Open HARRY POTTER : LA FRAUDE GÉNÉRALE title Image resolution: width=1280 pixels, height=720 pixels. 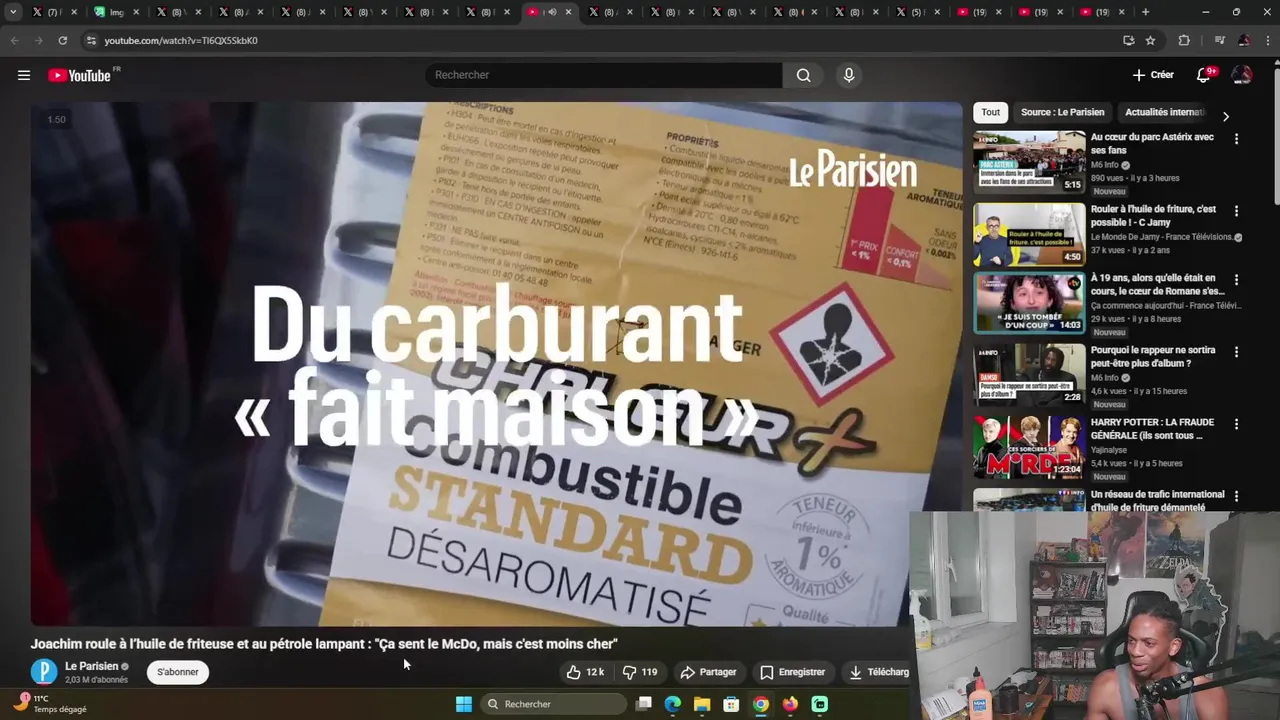pyautogui.click(x=1152, y=429)
